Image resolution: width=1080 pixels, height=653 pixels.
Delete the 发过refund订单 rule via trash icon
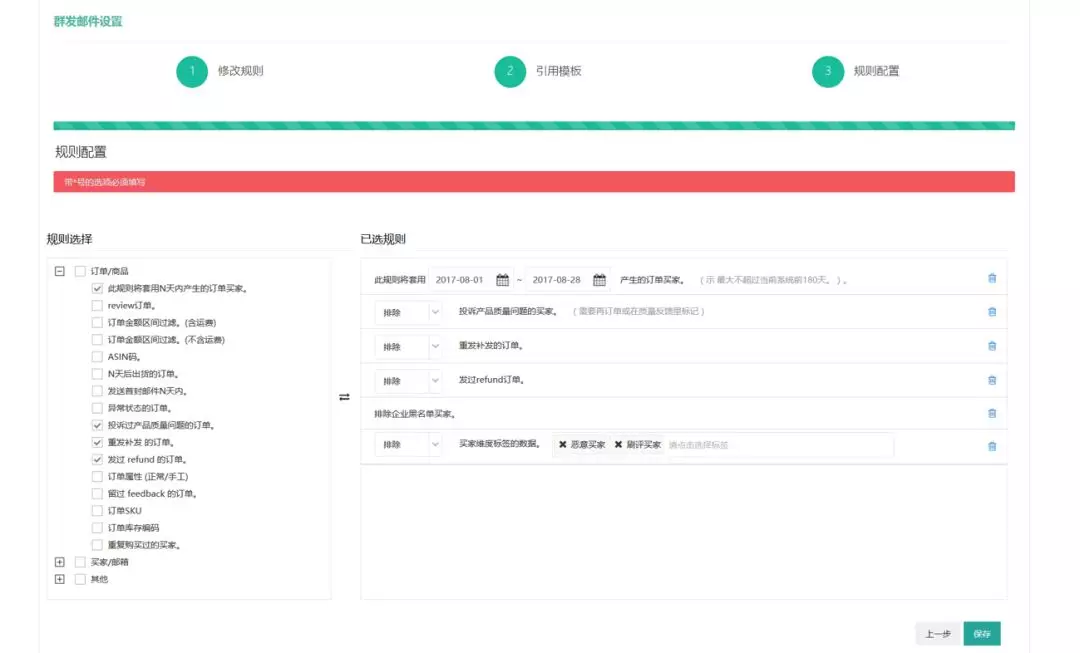992,380
